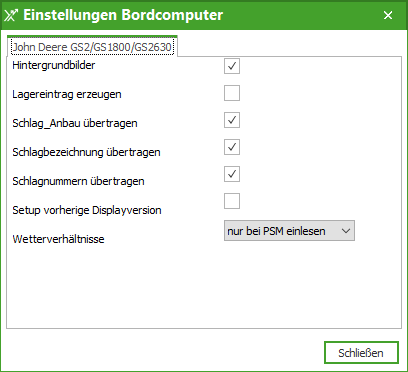Viewport: 408px width, 372px height.
Task: Click the Einstellungen Bordcomputer window title
Action: pos(123,15)
